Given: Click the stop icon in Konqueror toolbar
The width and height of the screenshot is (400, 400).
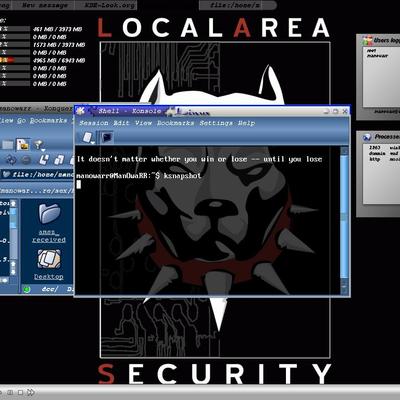Looking at the screenshot, I should 26,160.
